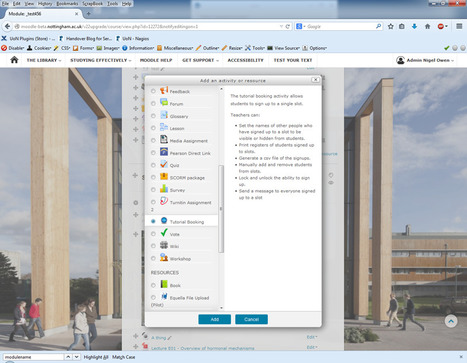The height and width of the screenshot is (363, 467).
Task: Click Highlight All in find bar
Action: click(x=96, y=357)
